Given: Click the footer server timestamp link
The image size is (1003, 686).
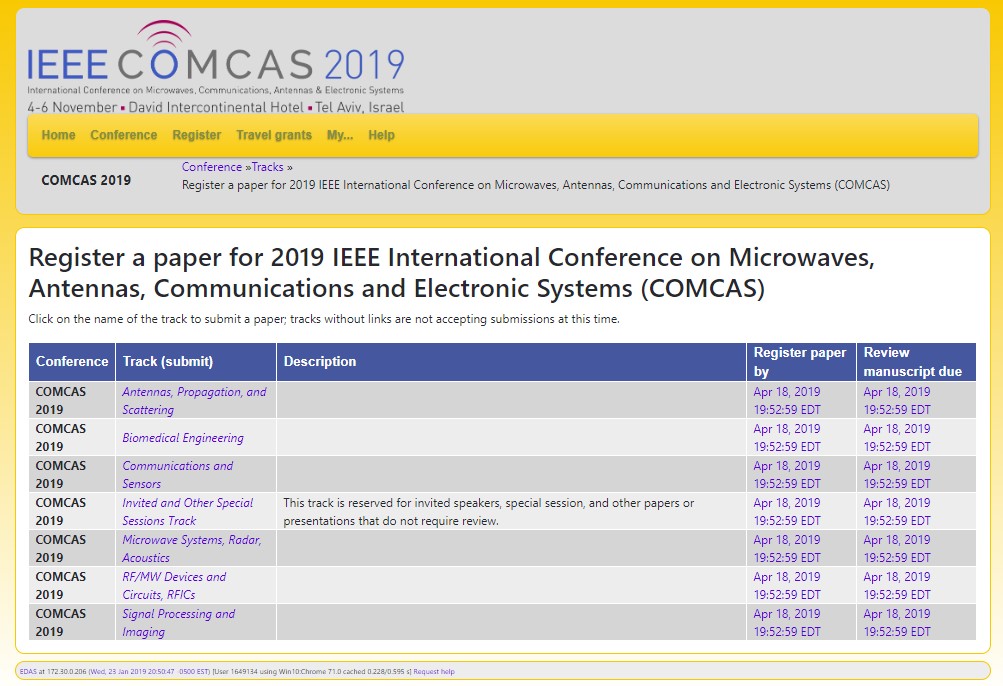Looking at the screenshot, I should coord(149,672).
